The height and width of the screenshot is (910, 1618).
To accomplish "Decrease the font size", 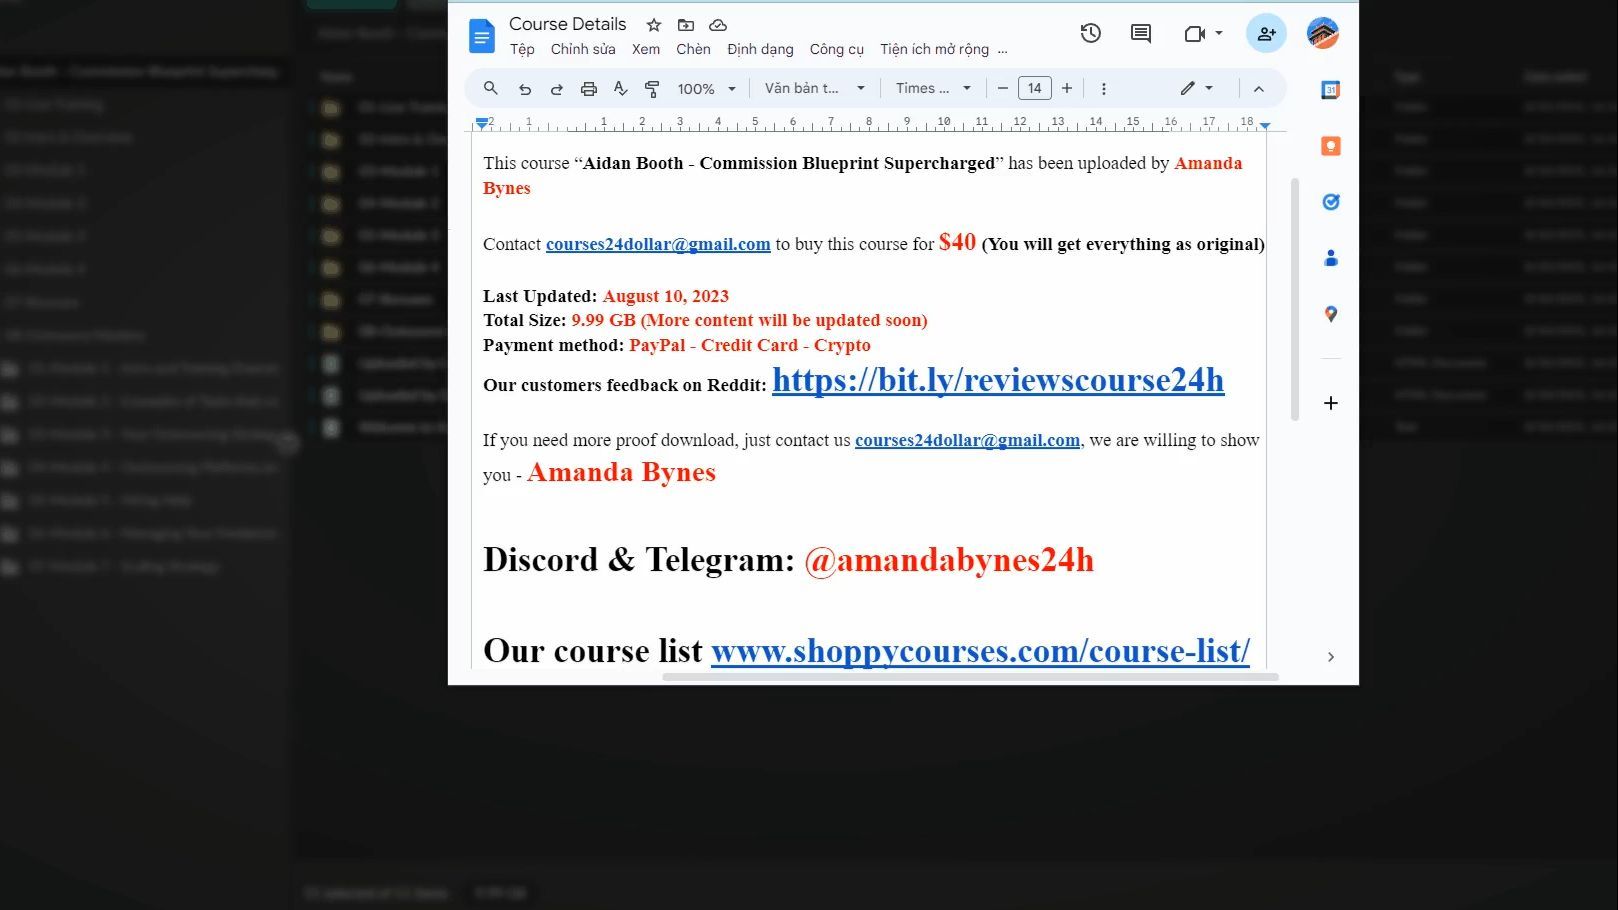I will (1003, 88).
